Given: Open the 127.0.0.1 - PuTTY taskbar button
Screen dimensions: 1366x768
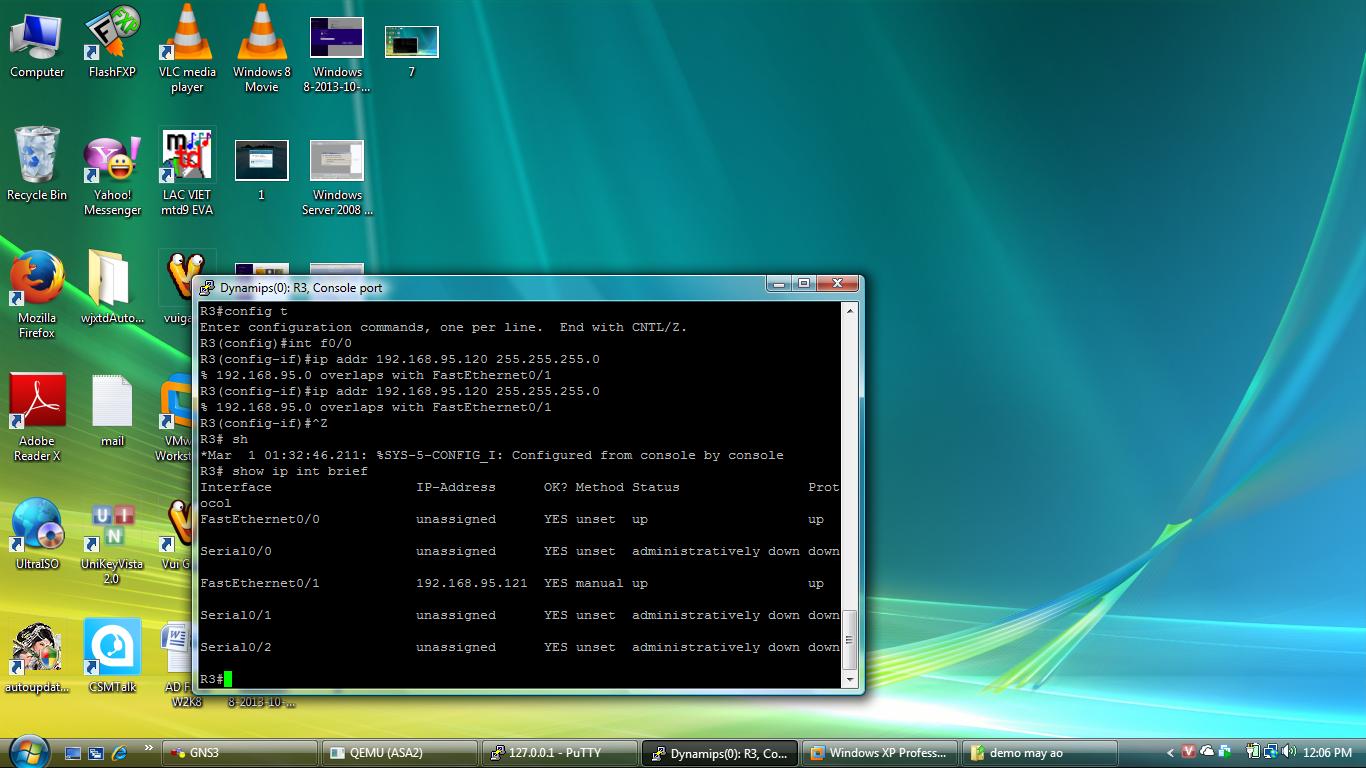Looking at the screenshot, I should (x=559, y=753).
